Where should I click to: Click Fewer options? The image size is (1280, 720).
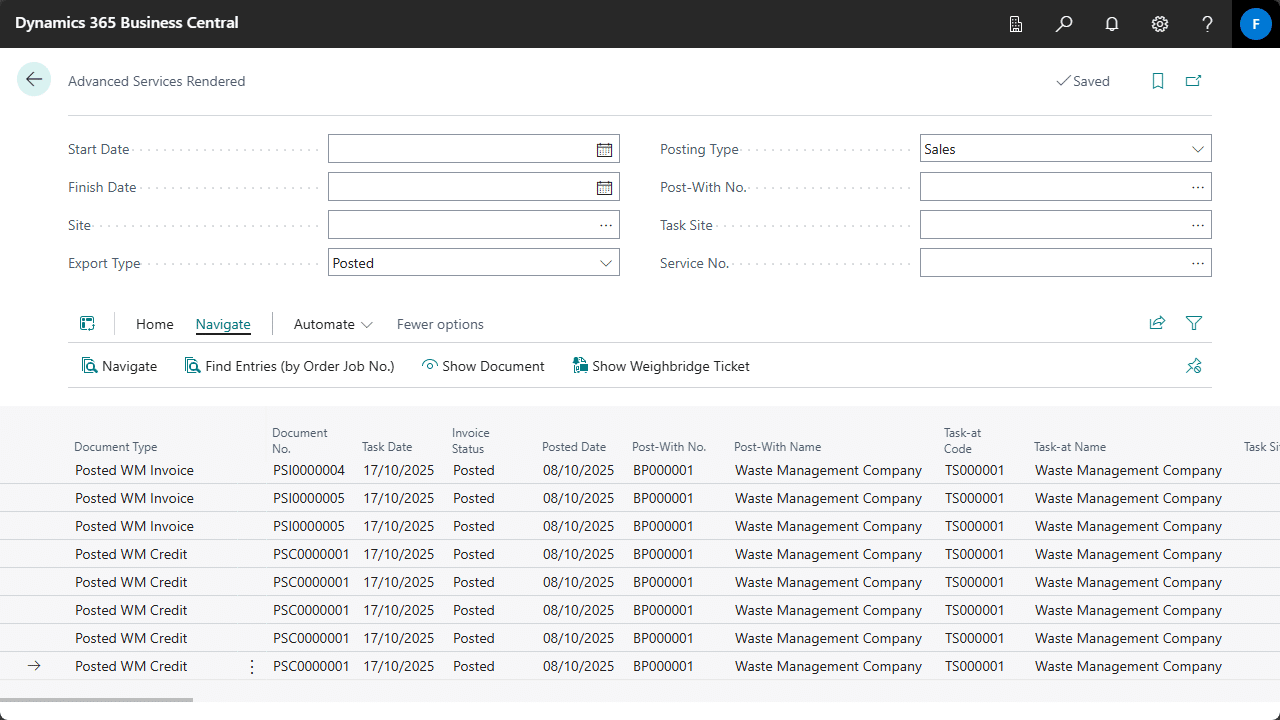(x=440, y=324)
